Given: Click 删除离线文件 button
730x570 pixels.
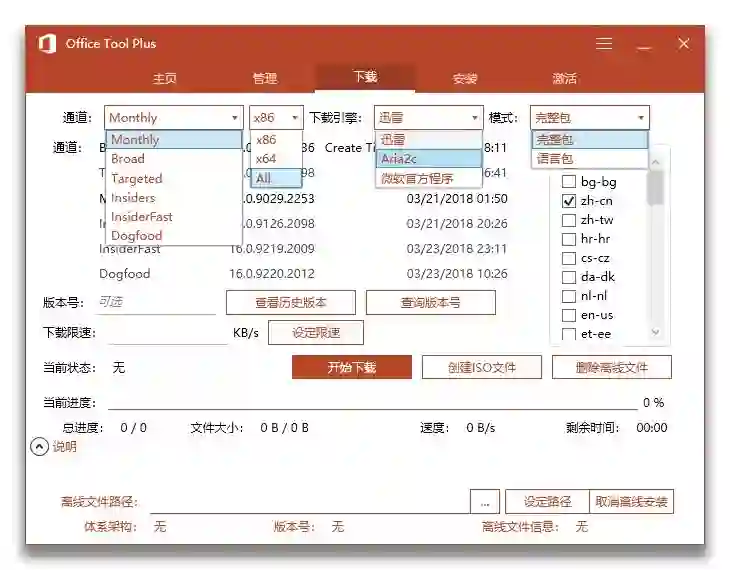Looking at the screenshot, I should point(612,367).
